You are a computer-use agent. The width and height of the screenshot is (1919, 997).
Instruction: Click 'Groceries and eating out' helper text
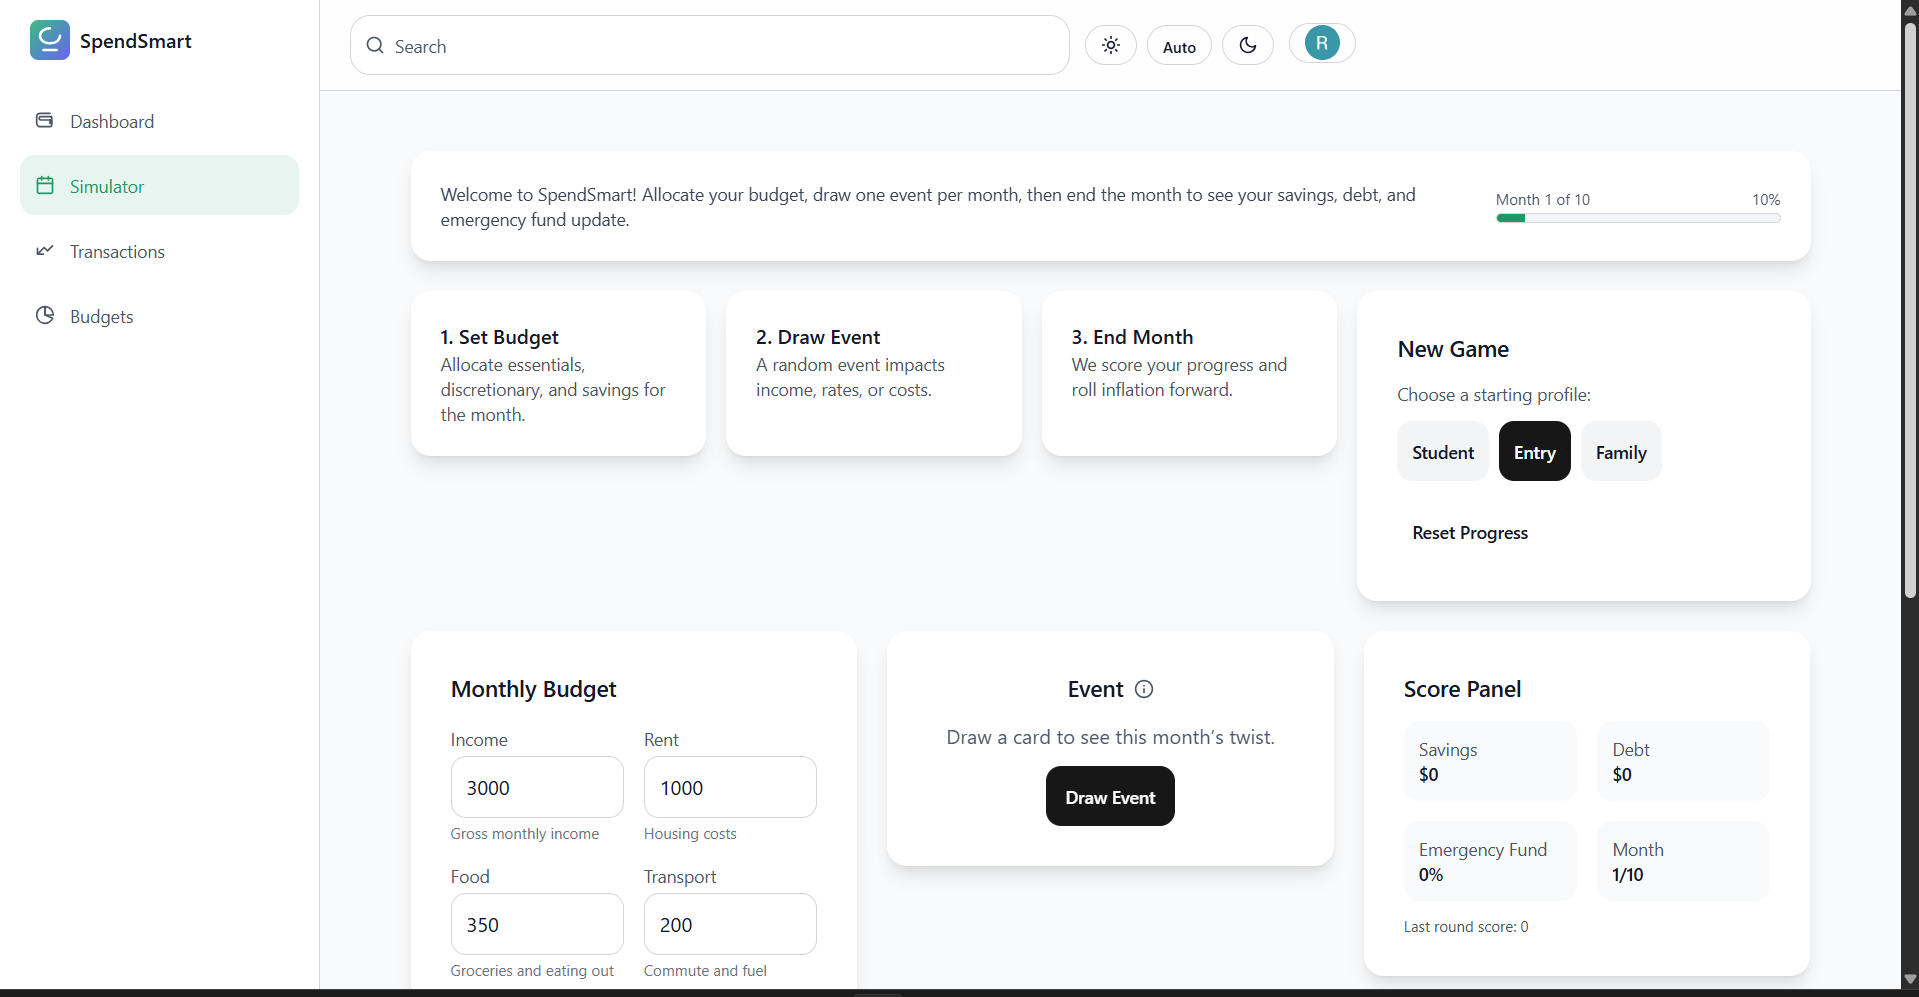pos(532,971)
